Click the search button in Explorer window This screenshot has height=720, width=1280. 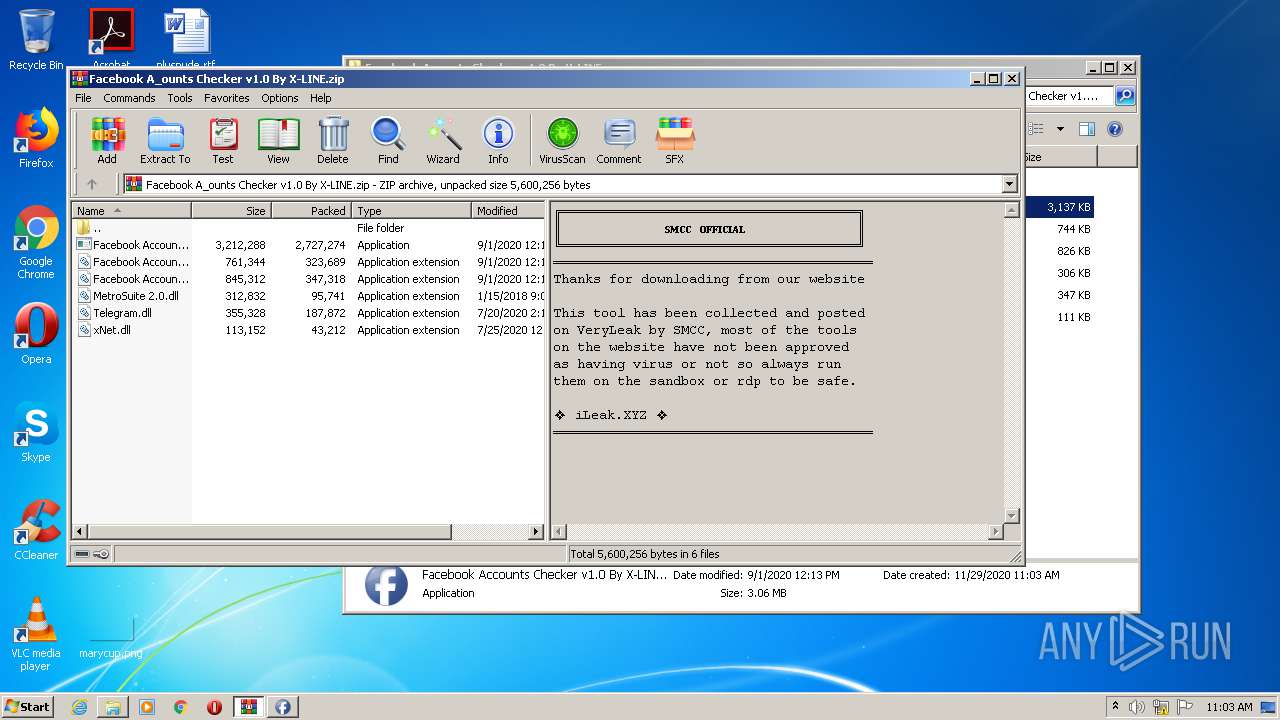(x=1125, y=96)
